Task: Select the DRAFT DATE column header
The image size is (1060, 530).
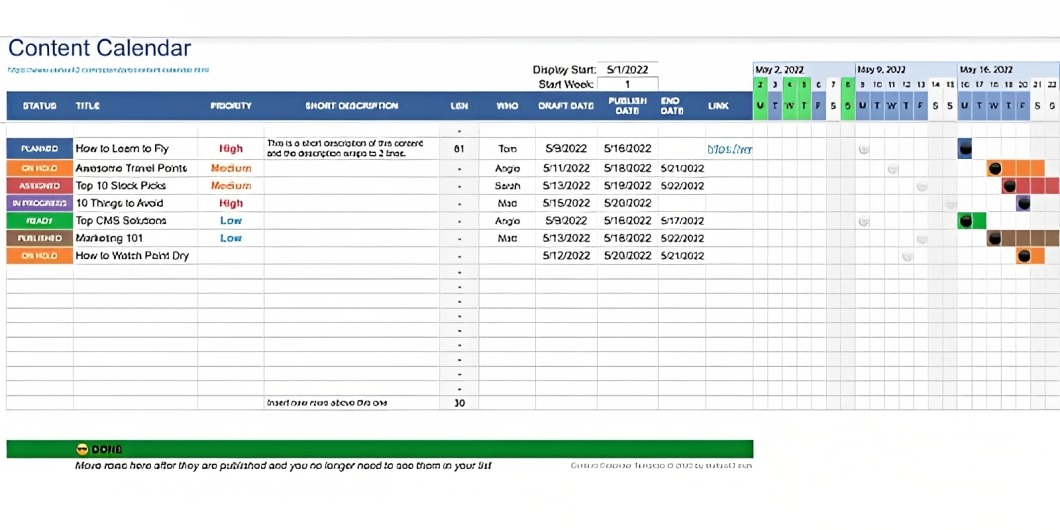Action: tap(566, 106)
